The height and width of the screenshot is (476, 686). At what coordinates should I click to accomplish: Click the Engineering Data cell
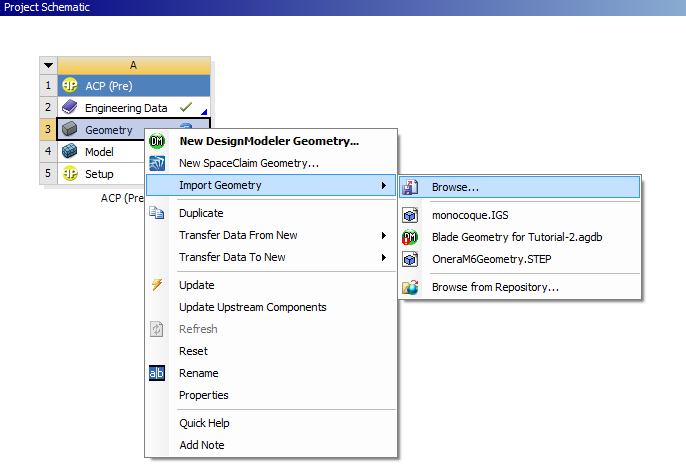tap(134, 108)
